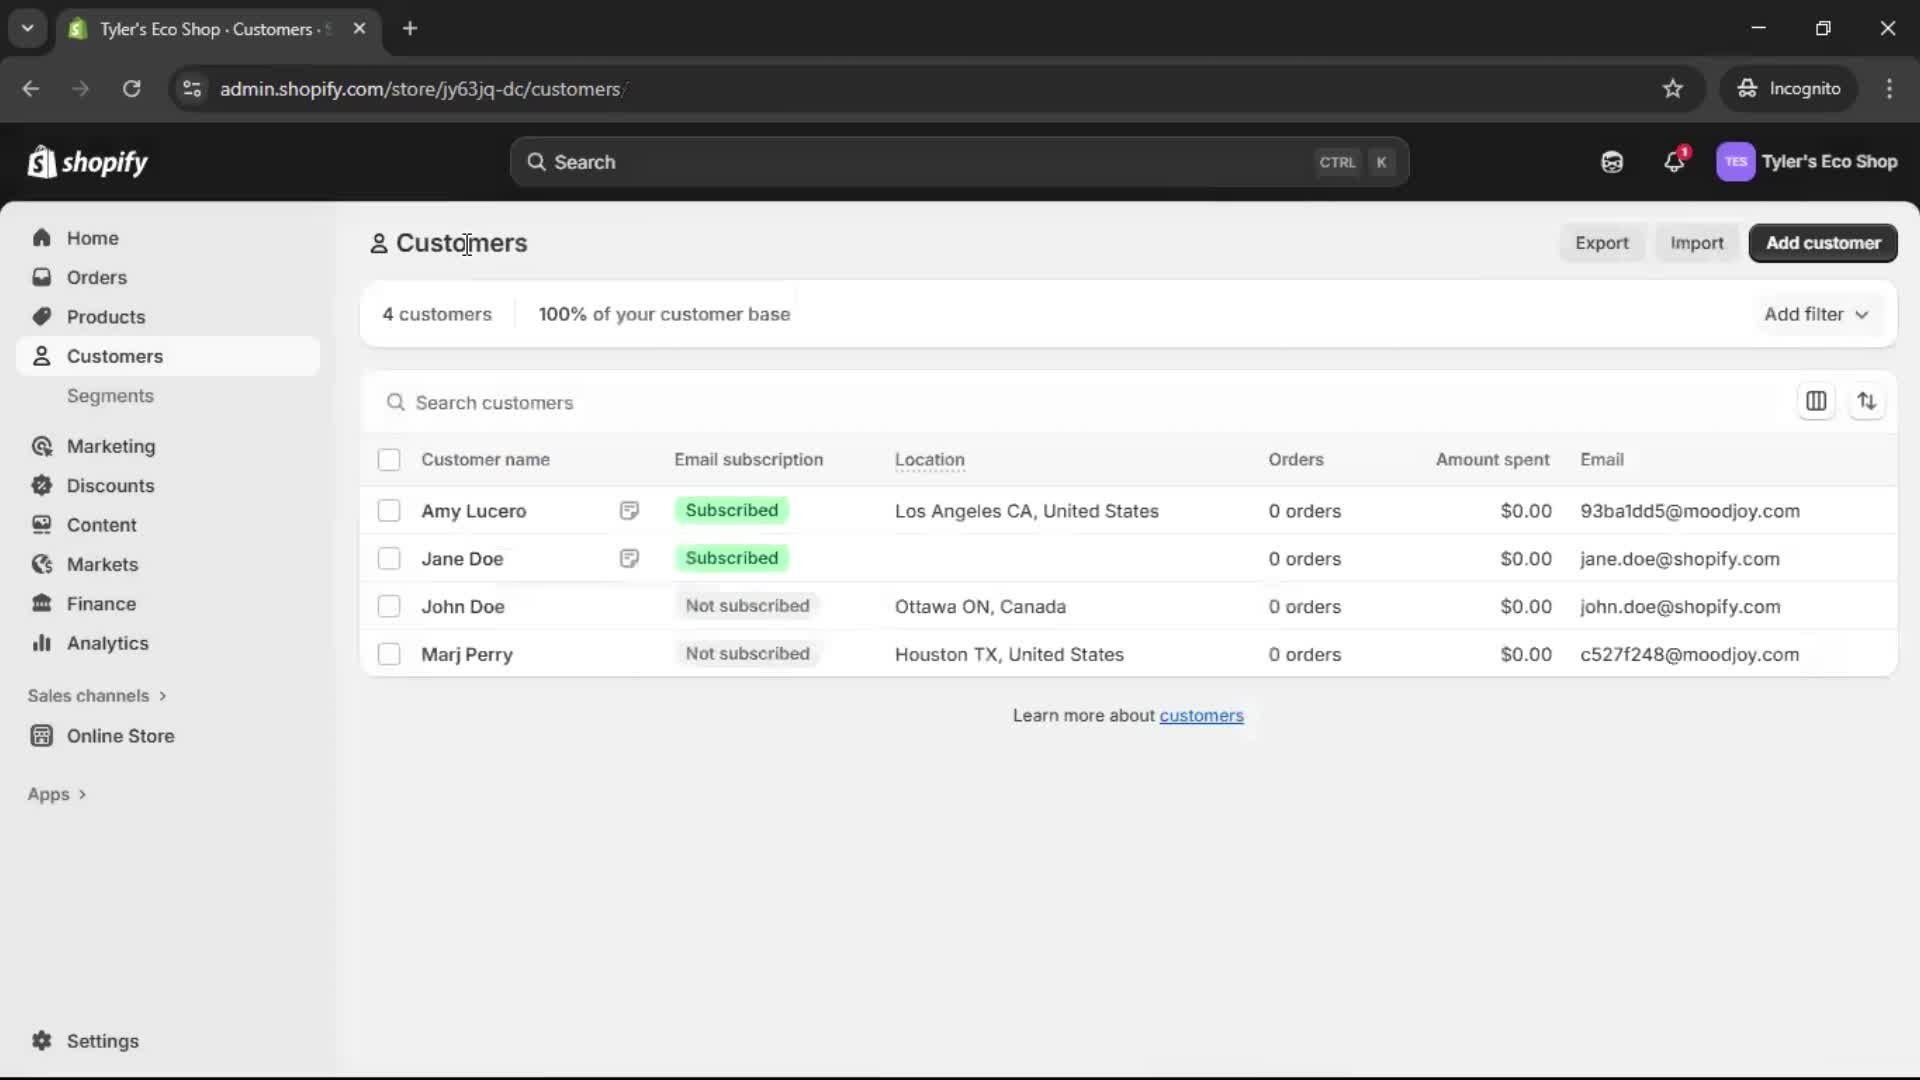Bookmark this page with the star icon
This screenshot has width=1920, height=1080.
point(1673,88)
